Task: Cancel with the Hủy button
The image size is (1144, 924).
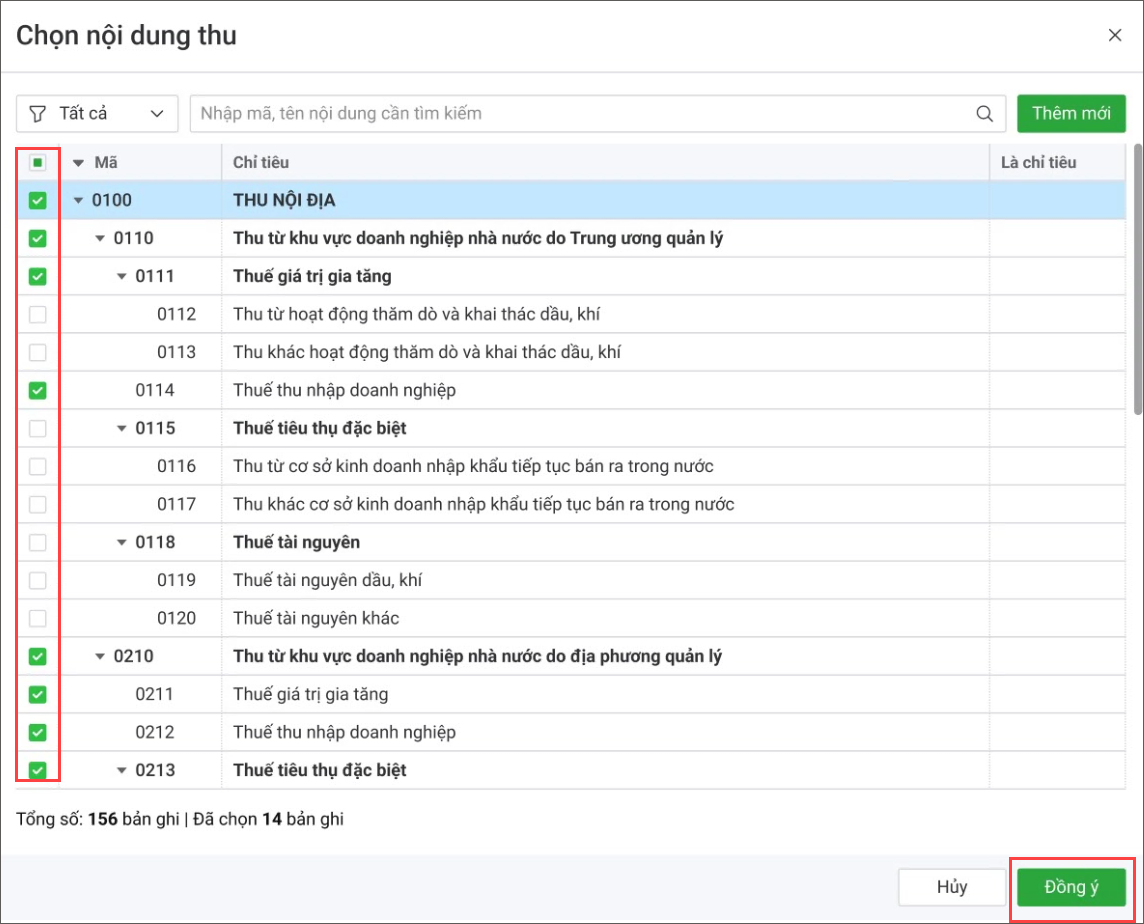Action: point(952,887)
